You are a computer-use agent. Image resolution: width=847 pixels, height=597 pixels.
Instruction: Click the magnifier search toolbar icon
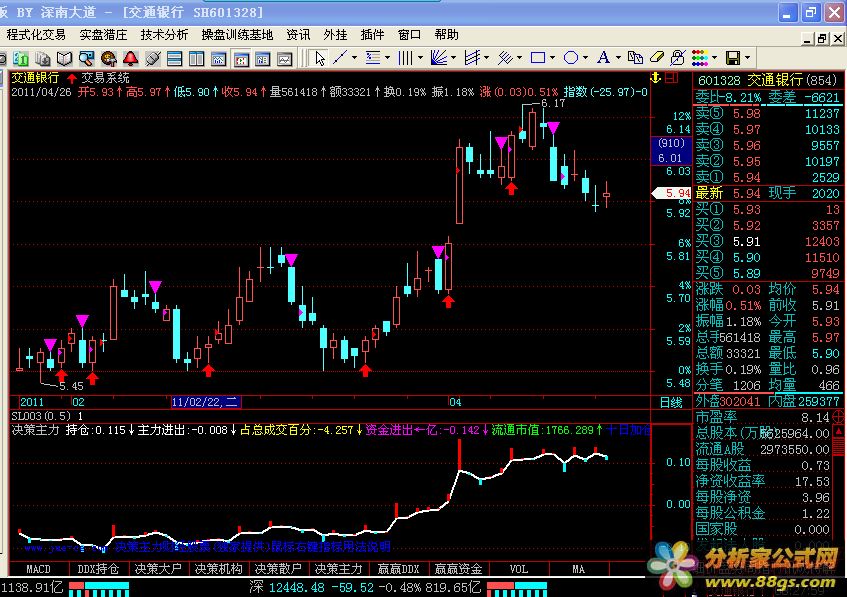86,58
